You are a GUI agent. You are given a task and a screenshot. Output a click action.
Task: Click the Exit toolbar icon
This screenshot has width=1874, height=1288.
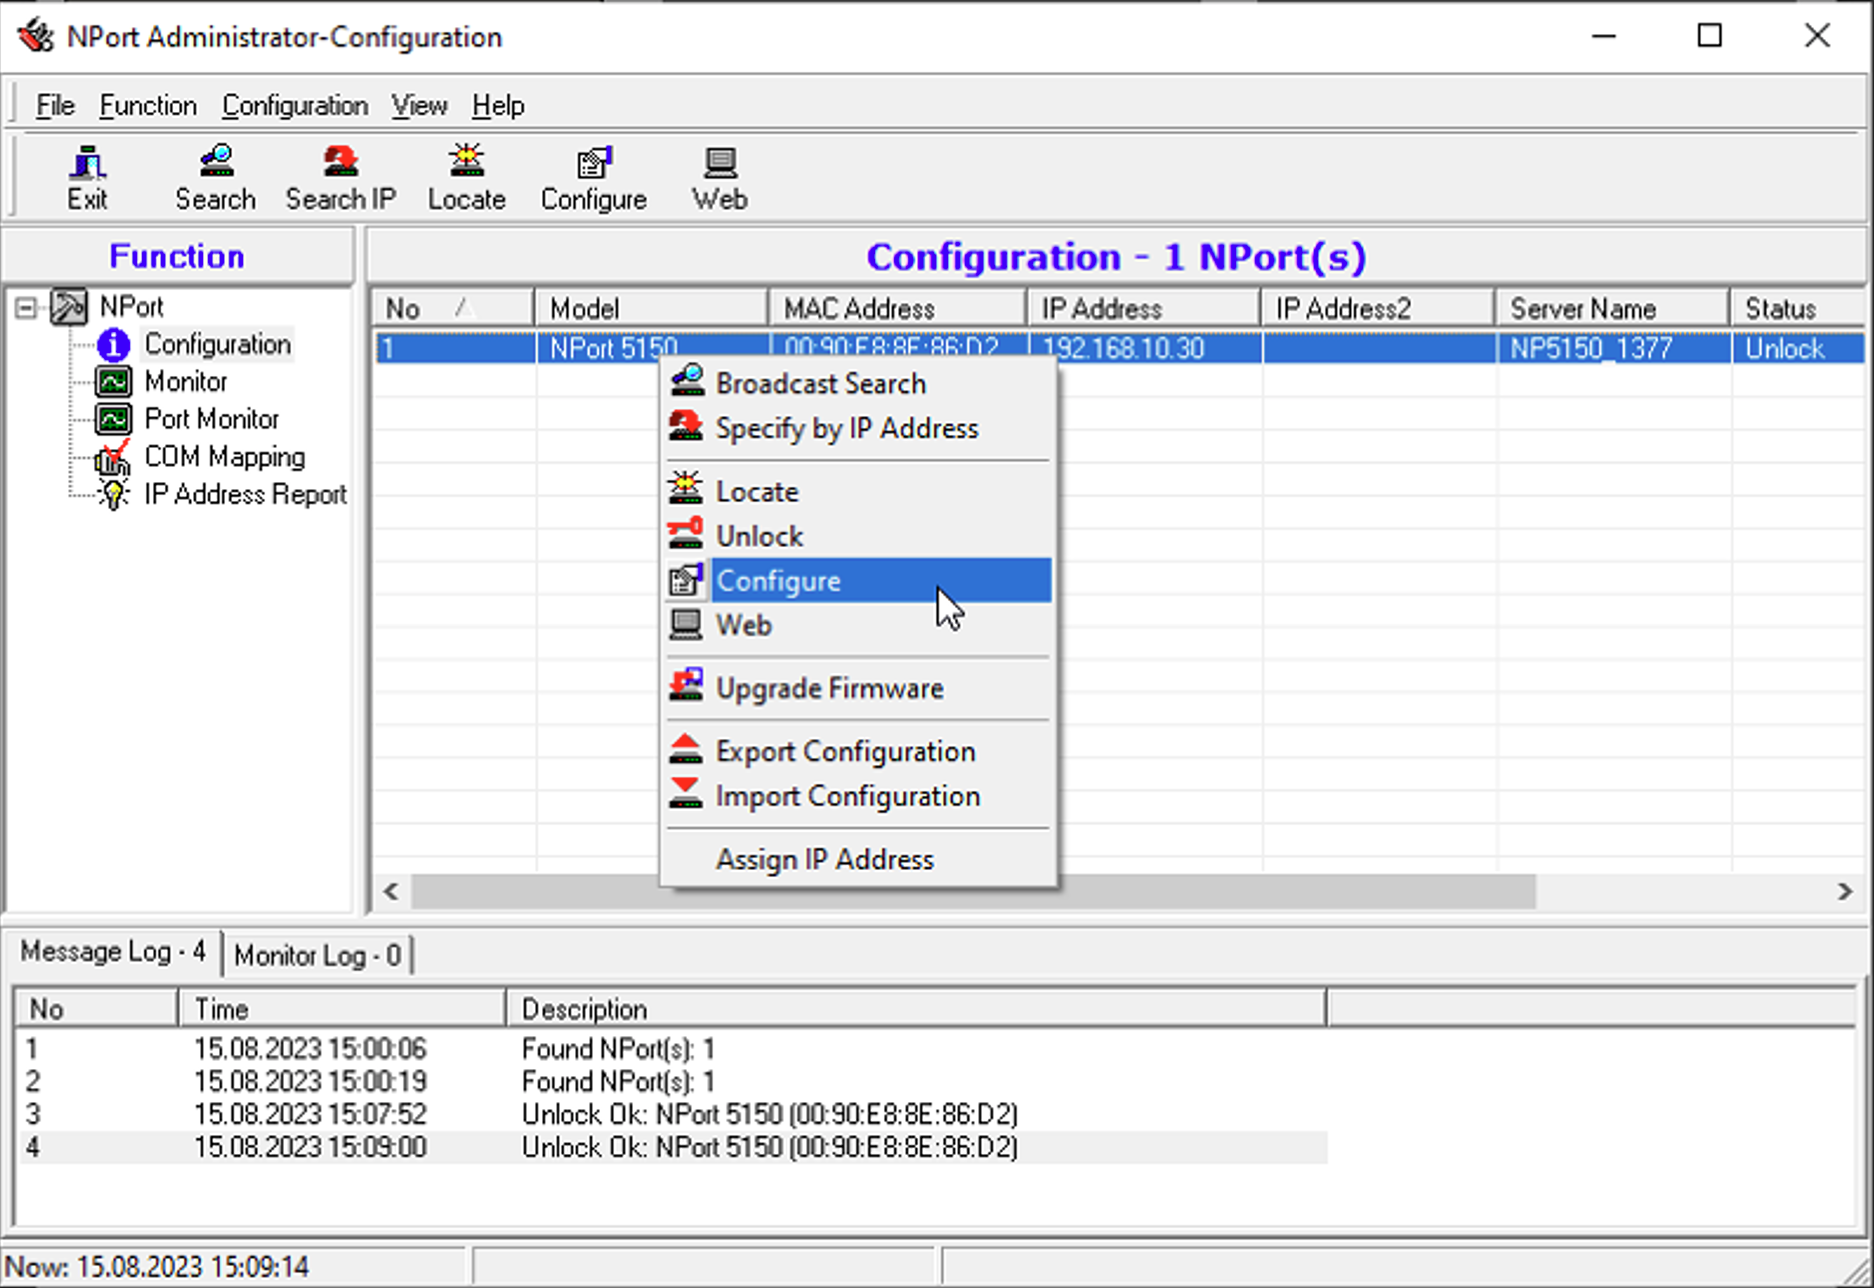coord(87,176)
